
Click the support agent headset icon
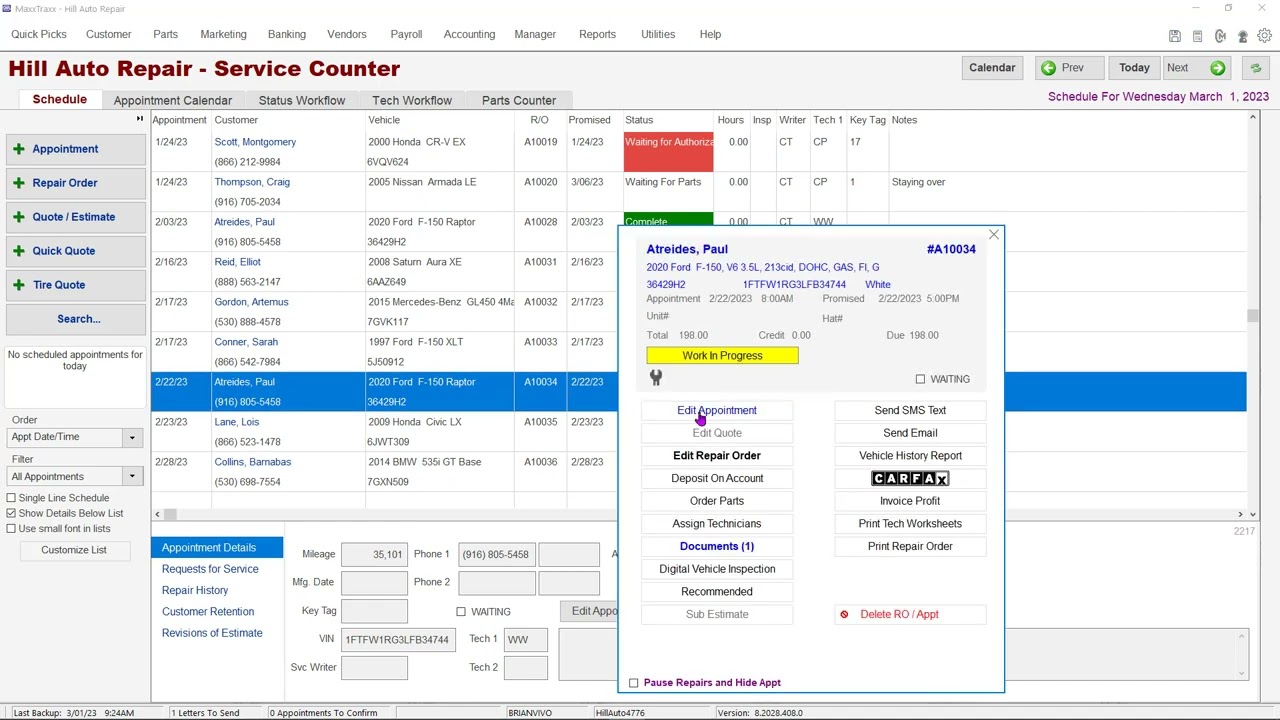[x=1243, y=36]
